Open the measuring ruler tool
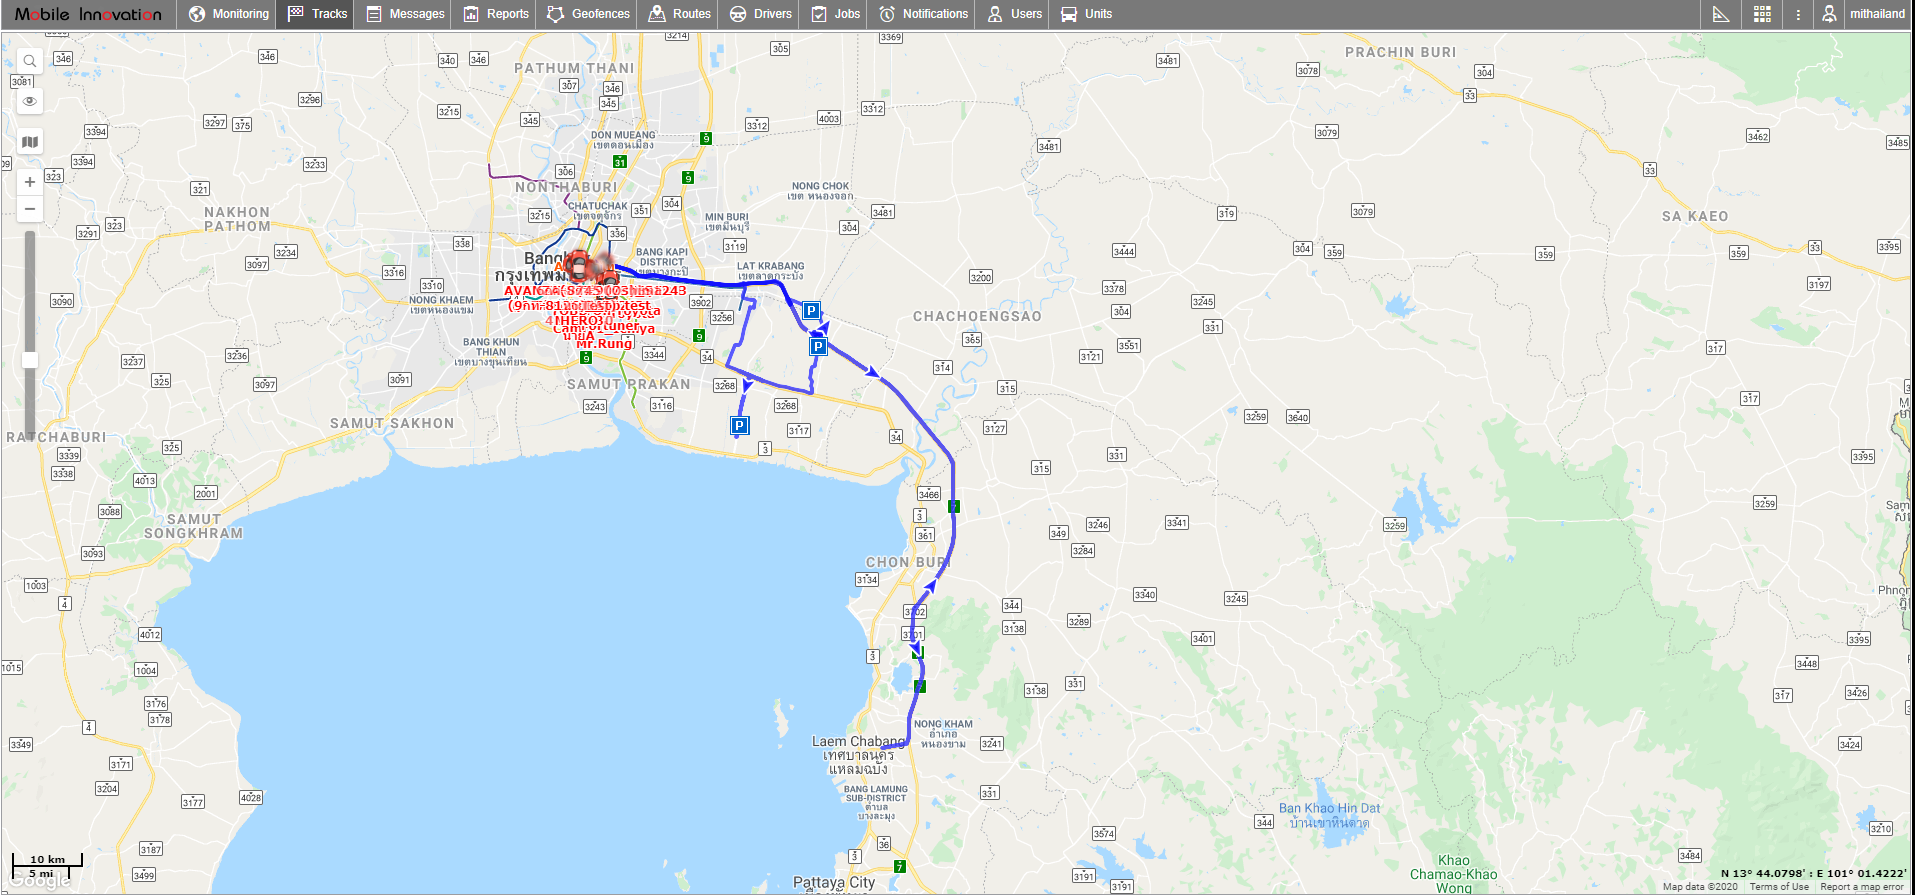Image resolution: width=1915 pixels, height=895 pixels. pos(1721,14)
